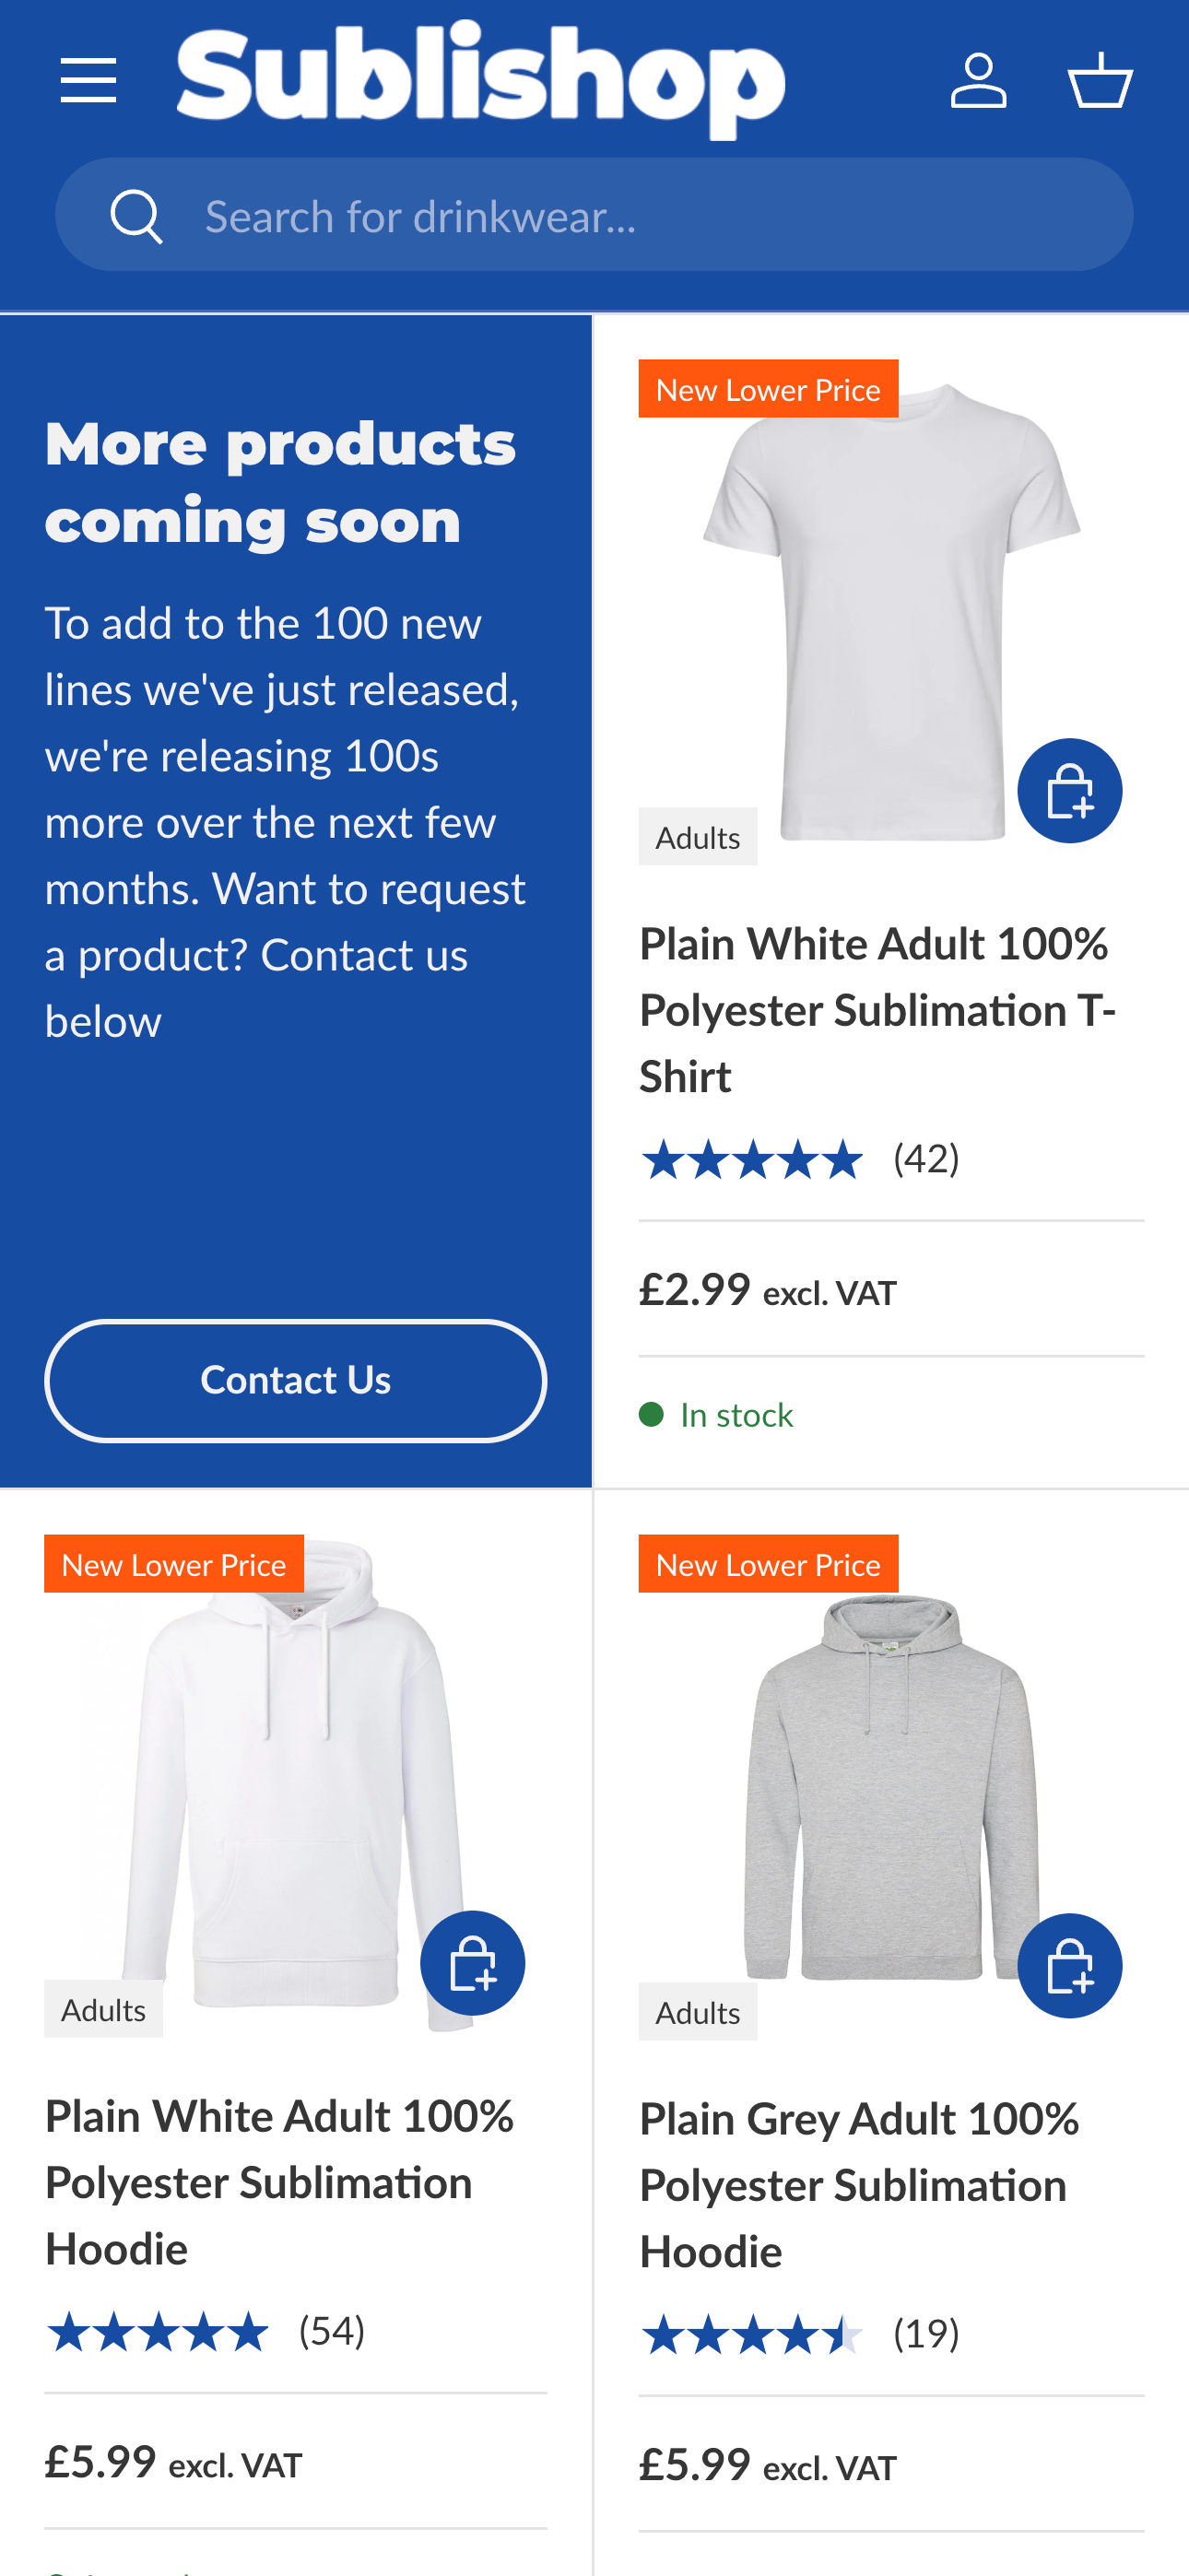This screenshot has width=1189, height=2576.
Task: View the White T-Shirt product image
Action: (890, 610)
